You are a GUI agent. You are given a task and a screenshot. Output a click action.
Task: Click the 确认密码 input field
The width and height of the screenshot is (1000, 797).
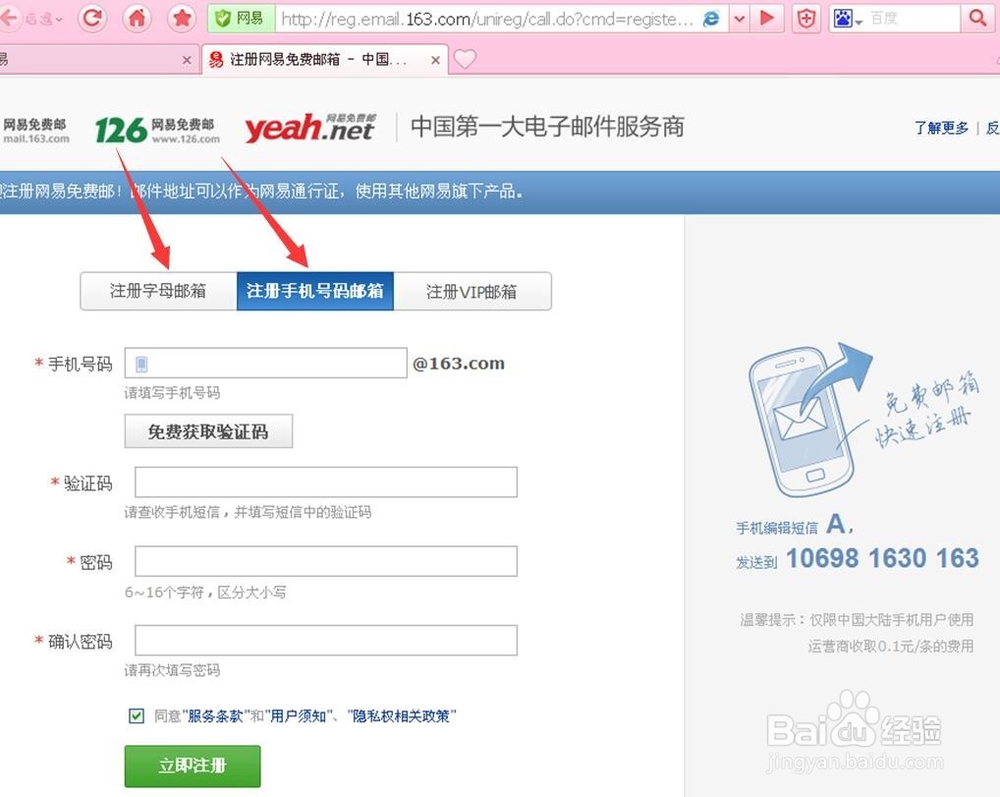click(326, 640)
